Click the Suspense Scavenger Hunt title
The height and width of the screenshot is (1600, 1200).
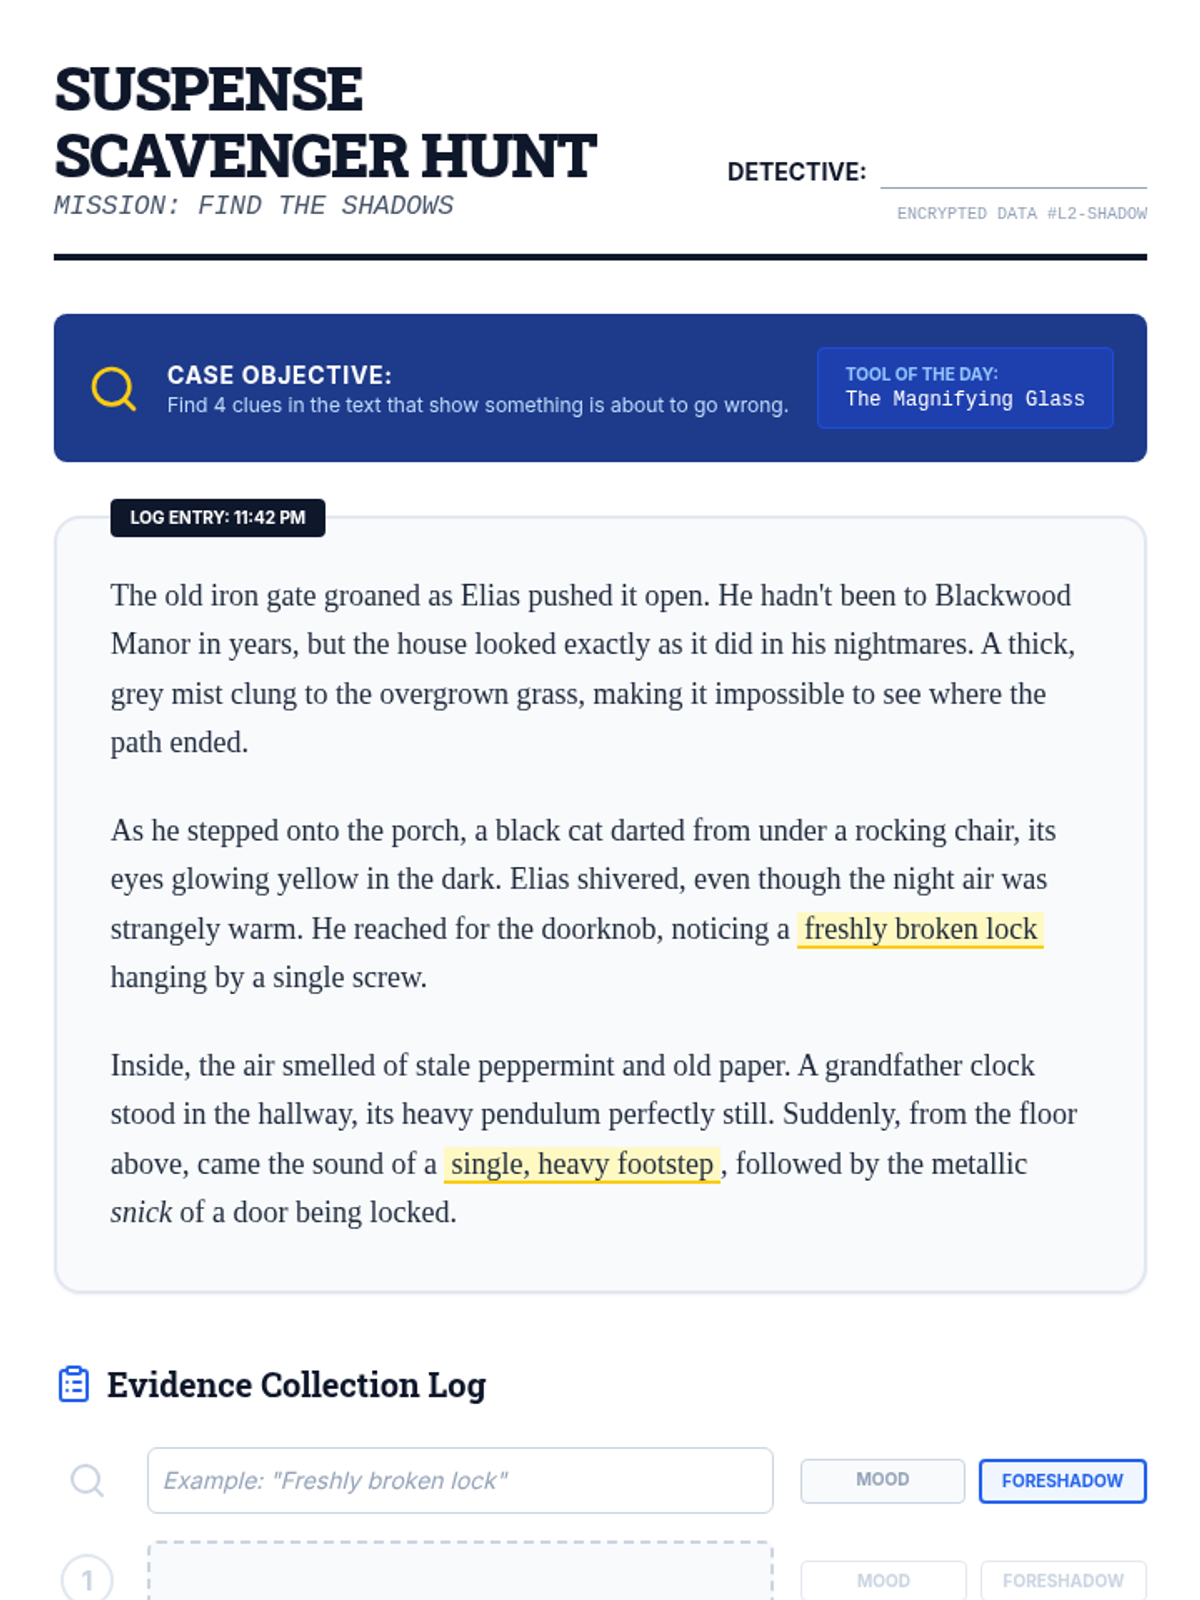[x=325, y=122]
